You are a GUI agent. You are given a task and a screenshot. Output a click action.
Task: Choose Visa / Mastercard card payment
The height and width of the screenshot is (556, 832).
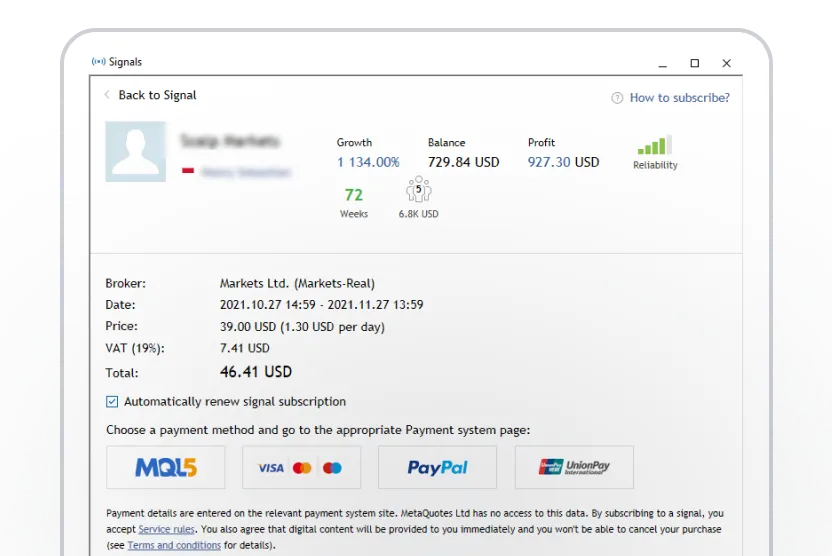[301, 467]
